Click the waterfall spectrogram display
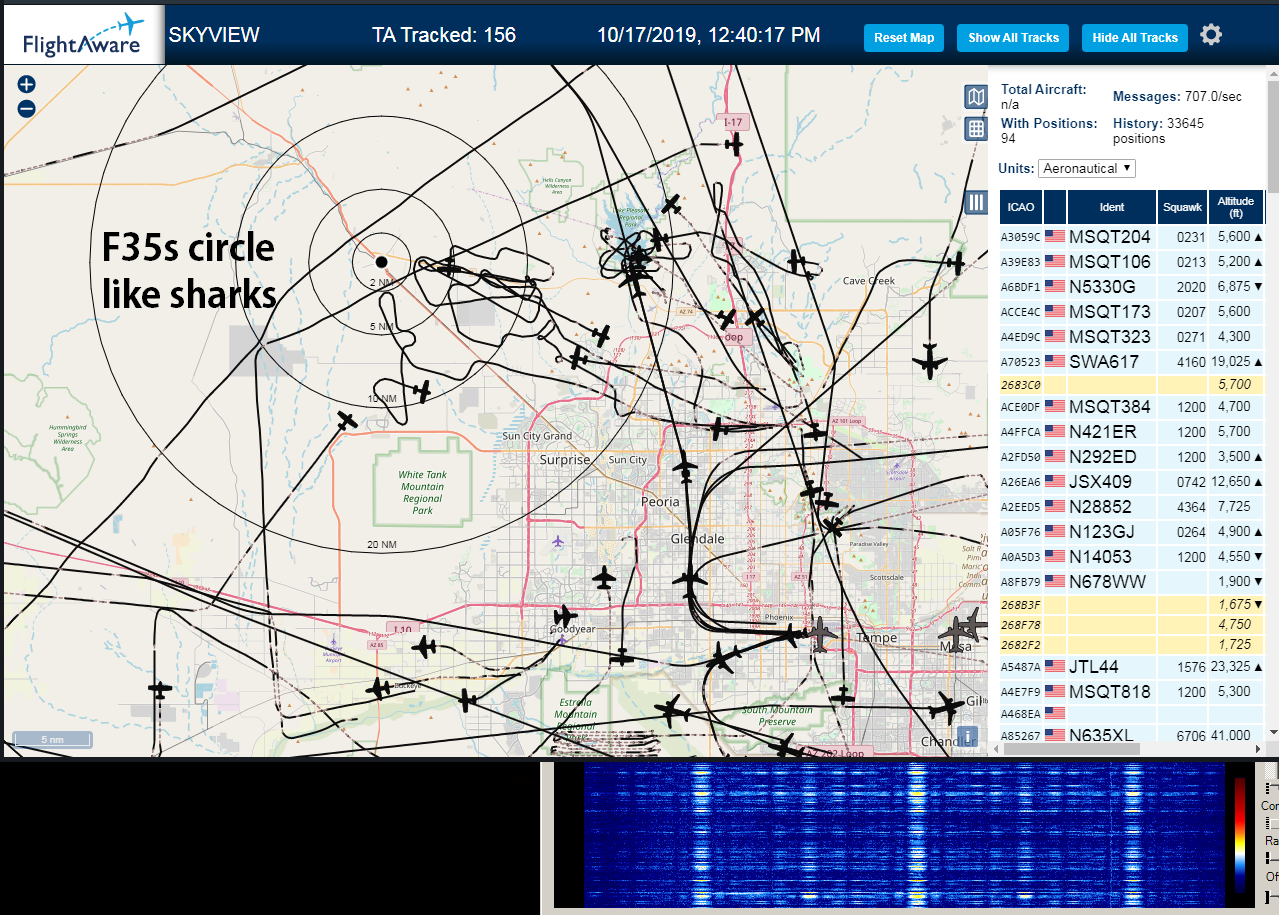Image resolution: width=1279 pixels, height=915 pixels. click(x=904, y=835)
